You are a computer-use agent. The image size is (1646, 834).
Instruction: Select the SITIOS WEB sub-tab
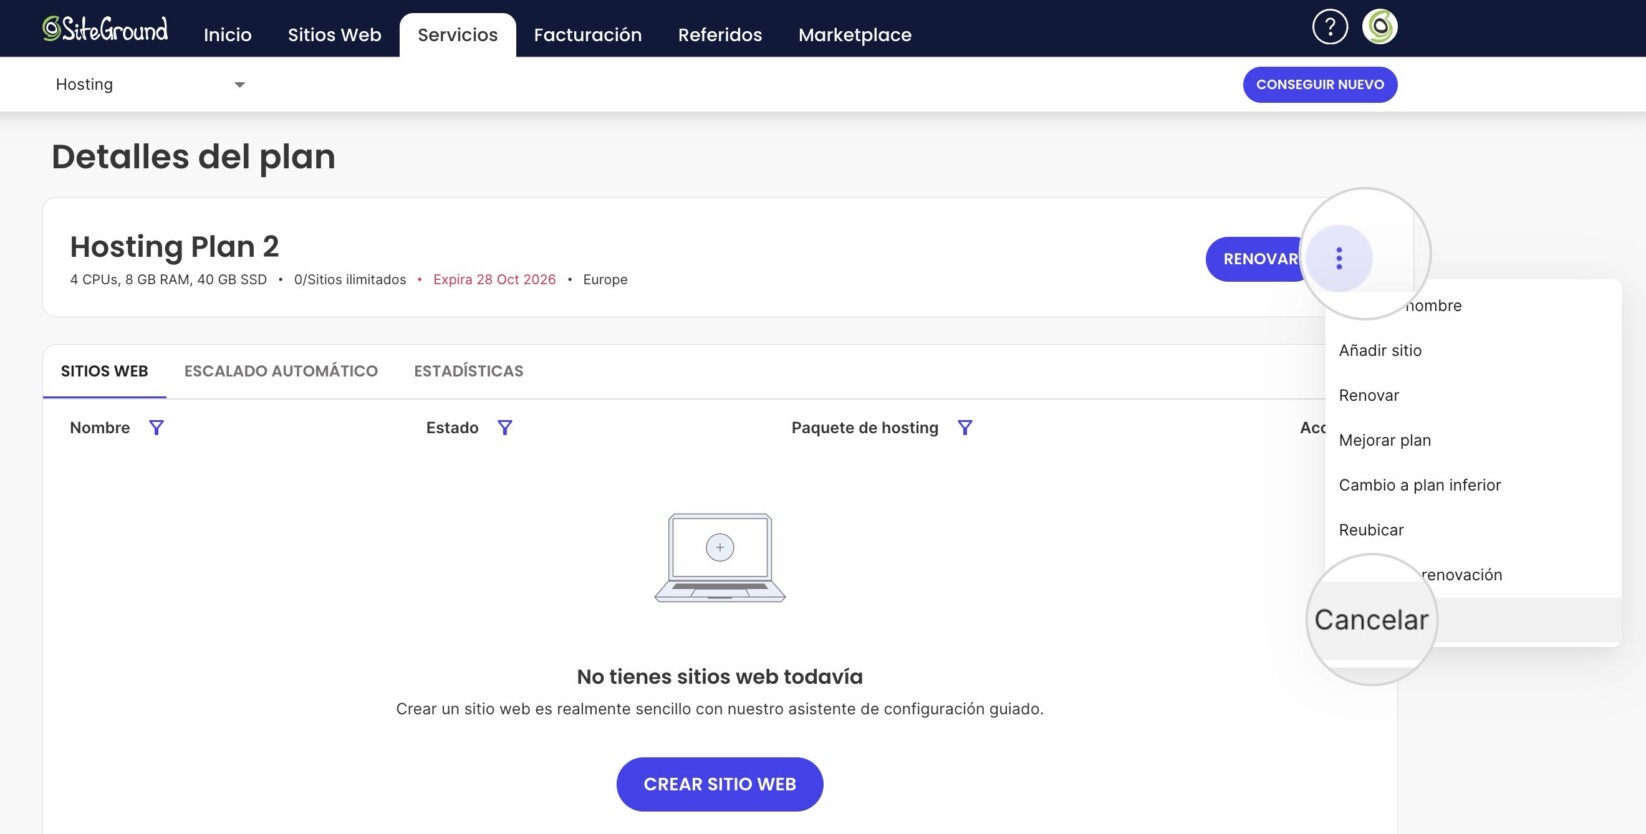coord(104,371)
